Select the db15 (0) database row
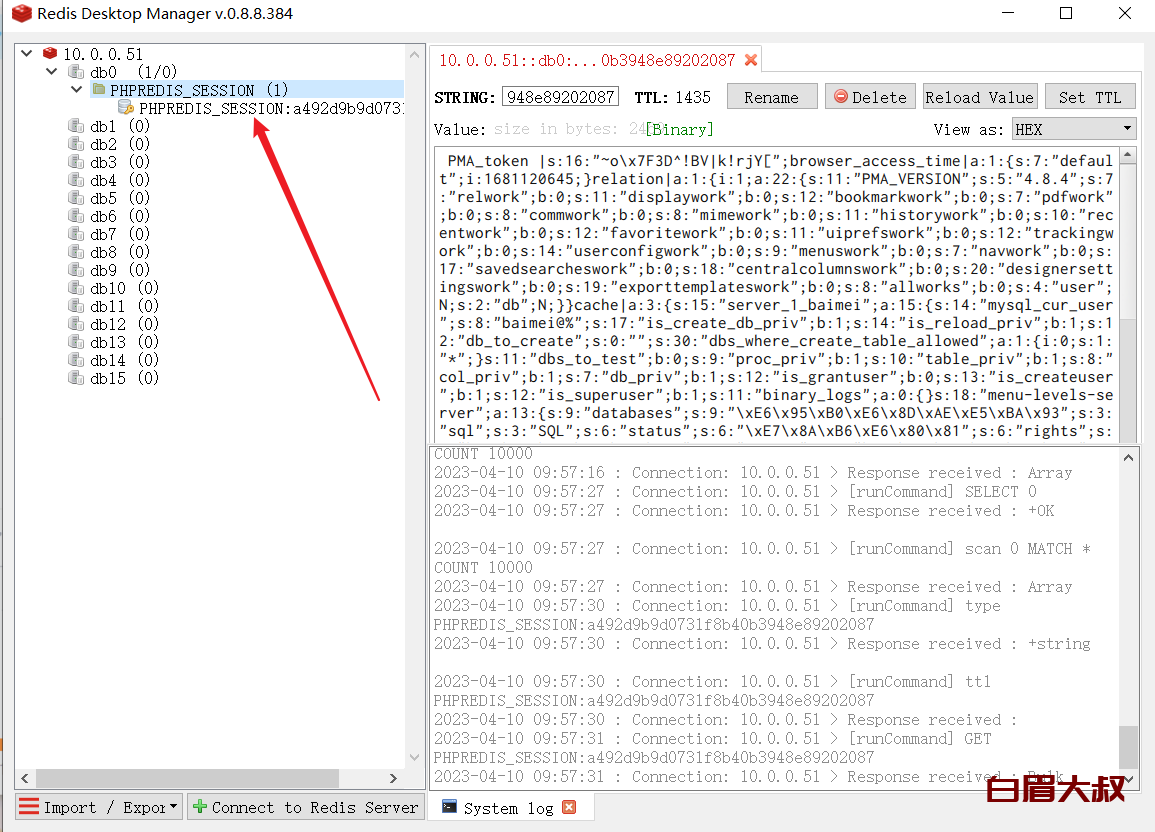The width and height of the screenshot is (1155, 832). click(x=124, y=378)
